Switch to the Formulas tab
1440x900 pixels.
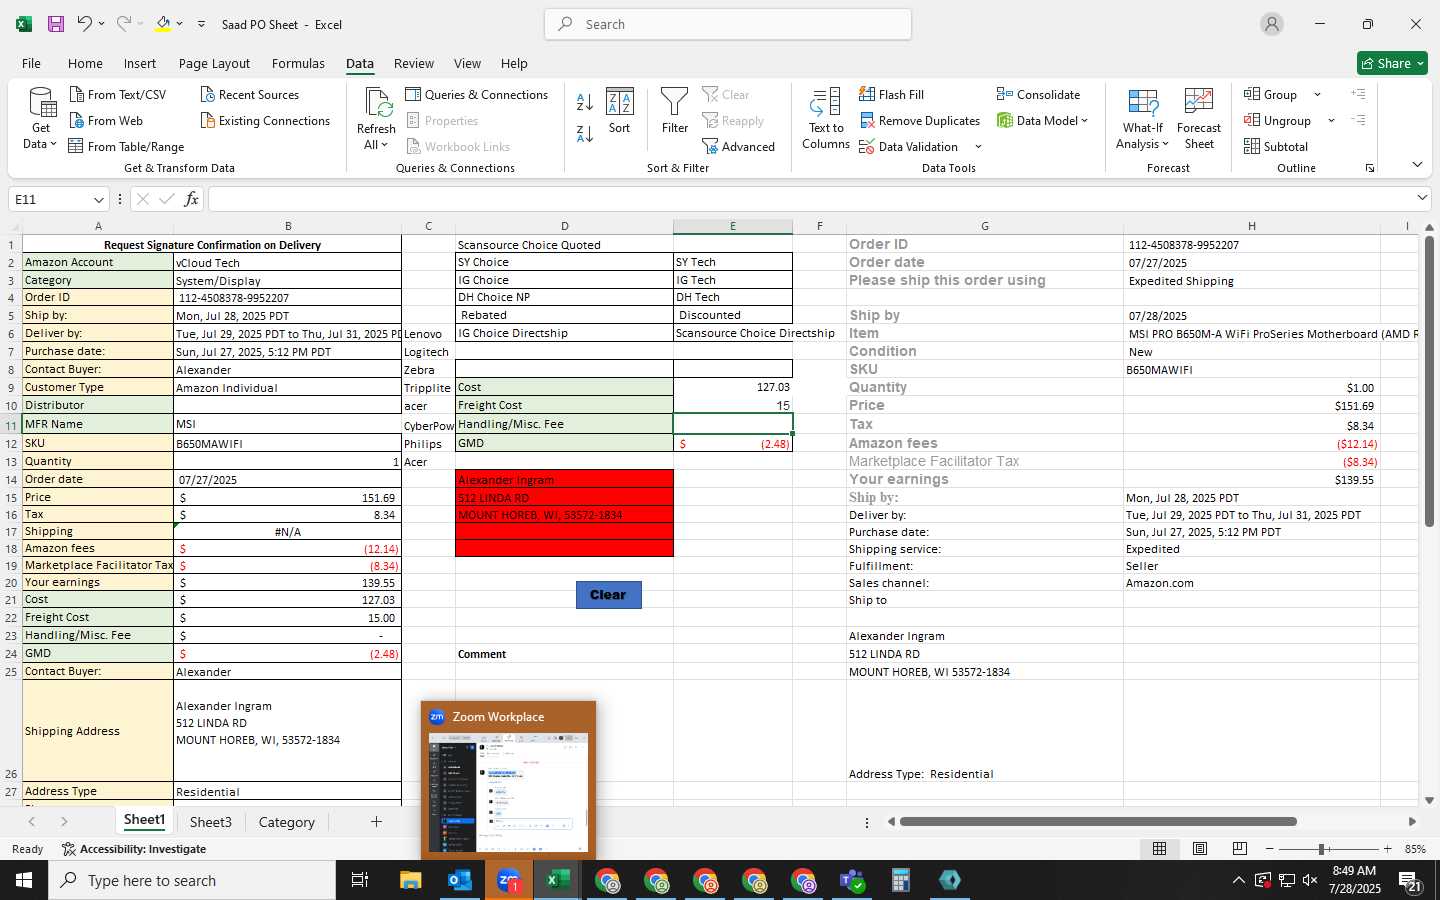pos(298,63)
